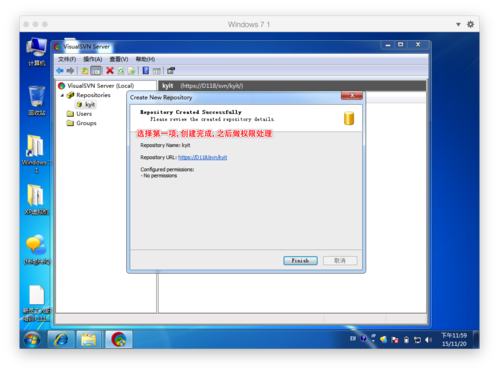Open the VM window dropdown arrow beside gear
The height and width of the screenshot is (372, 499).
click(x=458, y=24)
